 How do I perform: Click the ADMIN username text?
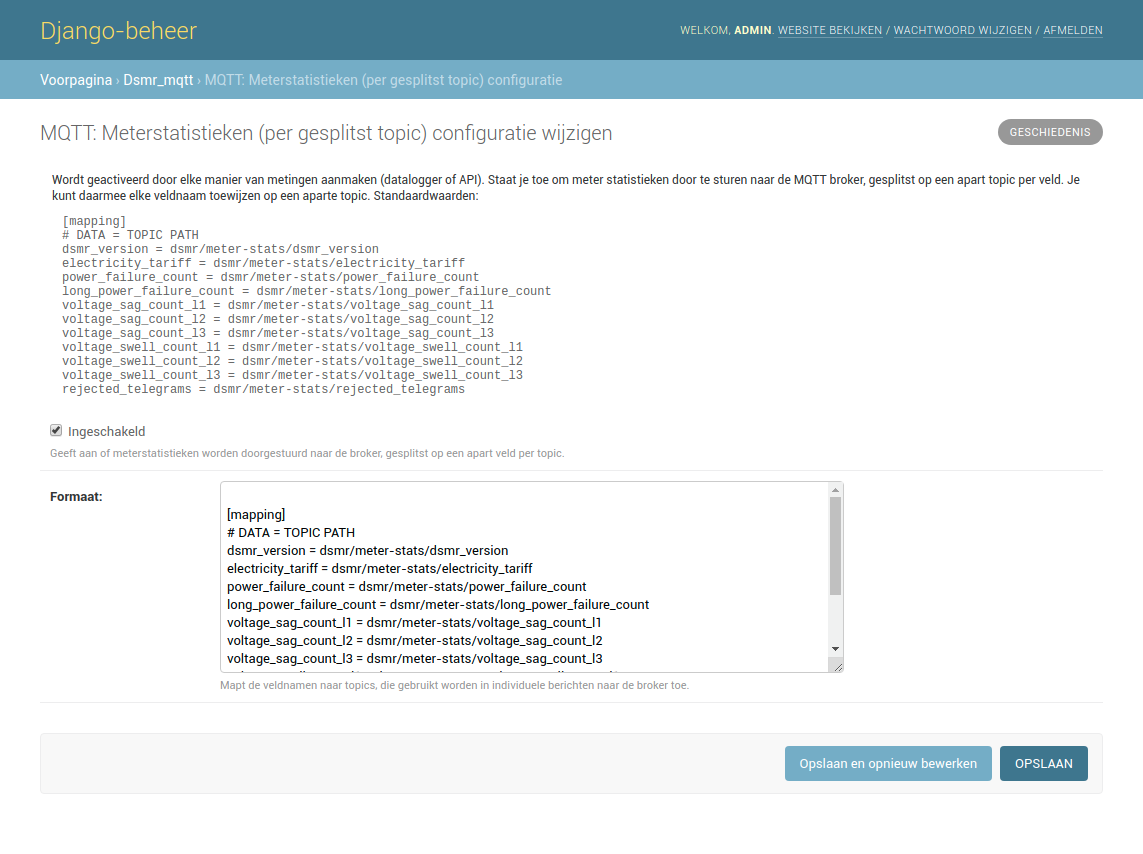[752, 31]
